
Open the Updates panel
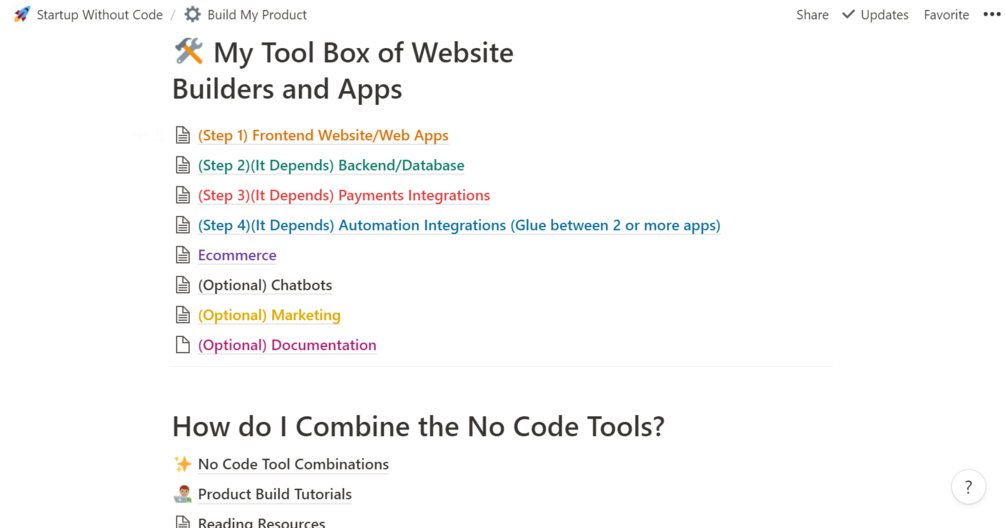click(875, 15)
